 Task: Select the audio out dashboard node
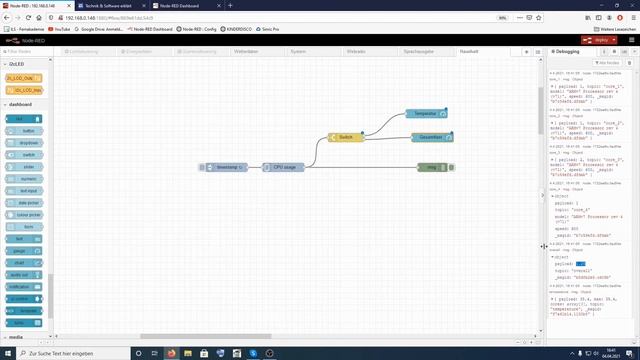pyautogui.click(x=24, y=275)
